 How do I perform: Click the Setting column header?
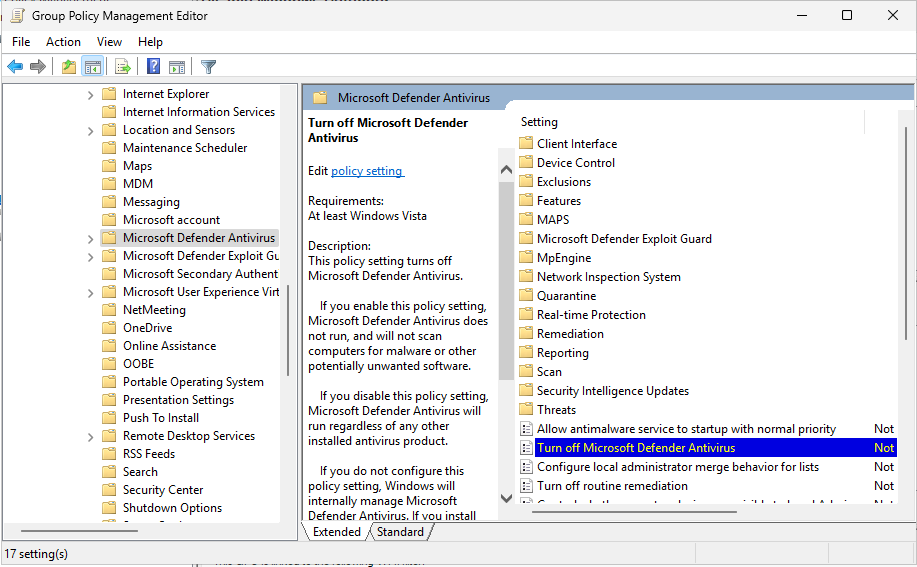tap(539, 122)
